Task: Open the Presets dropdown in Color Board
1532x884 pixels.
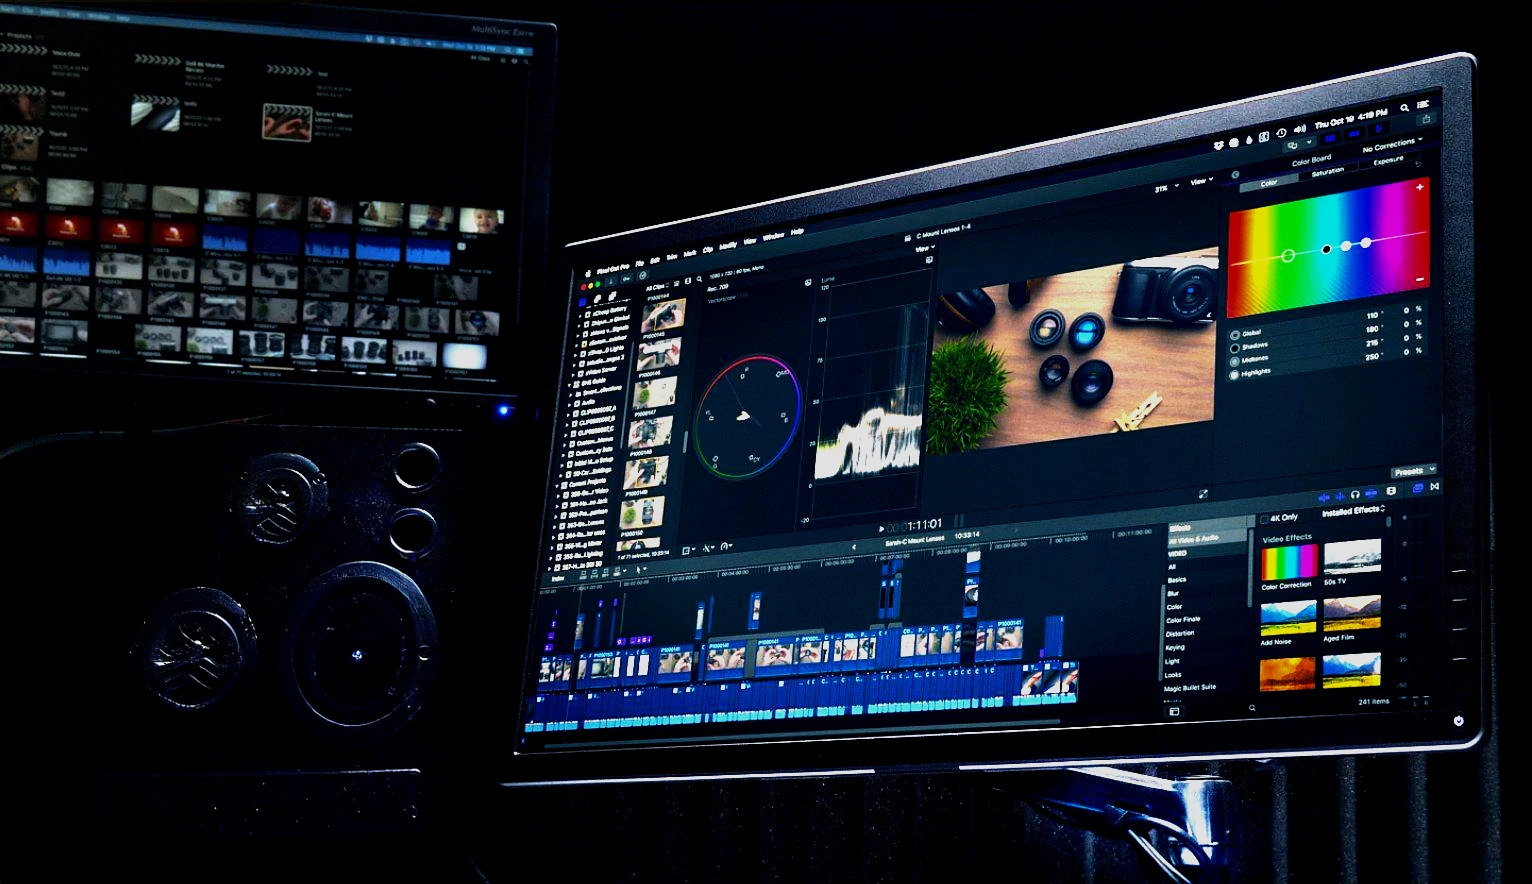Action: click(1413, 471)
